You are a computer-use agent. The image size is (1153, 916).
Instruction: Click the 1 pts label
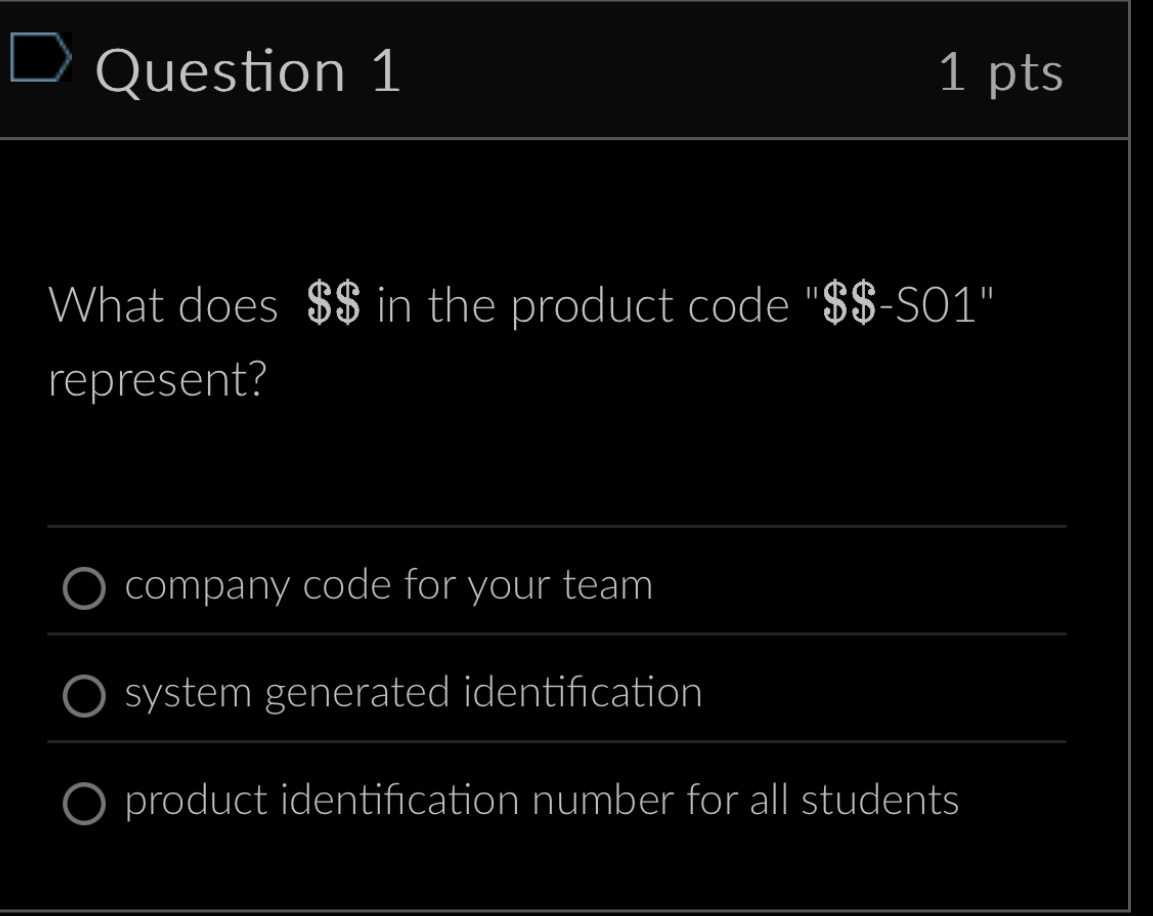[x=1000, y=73]
